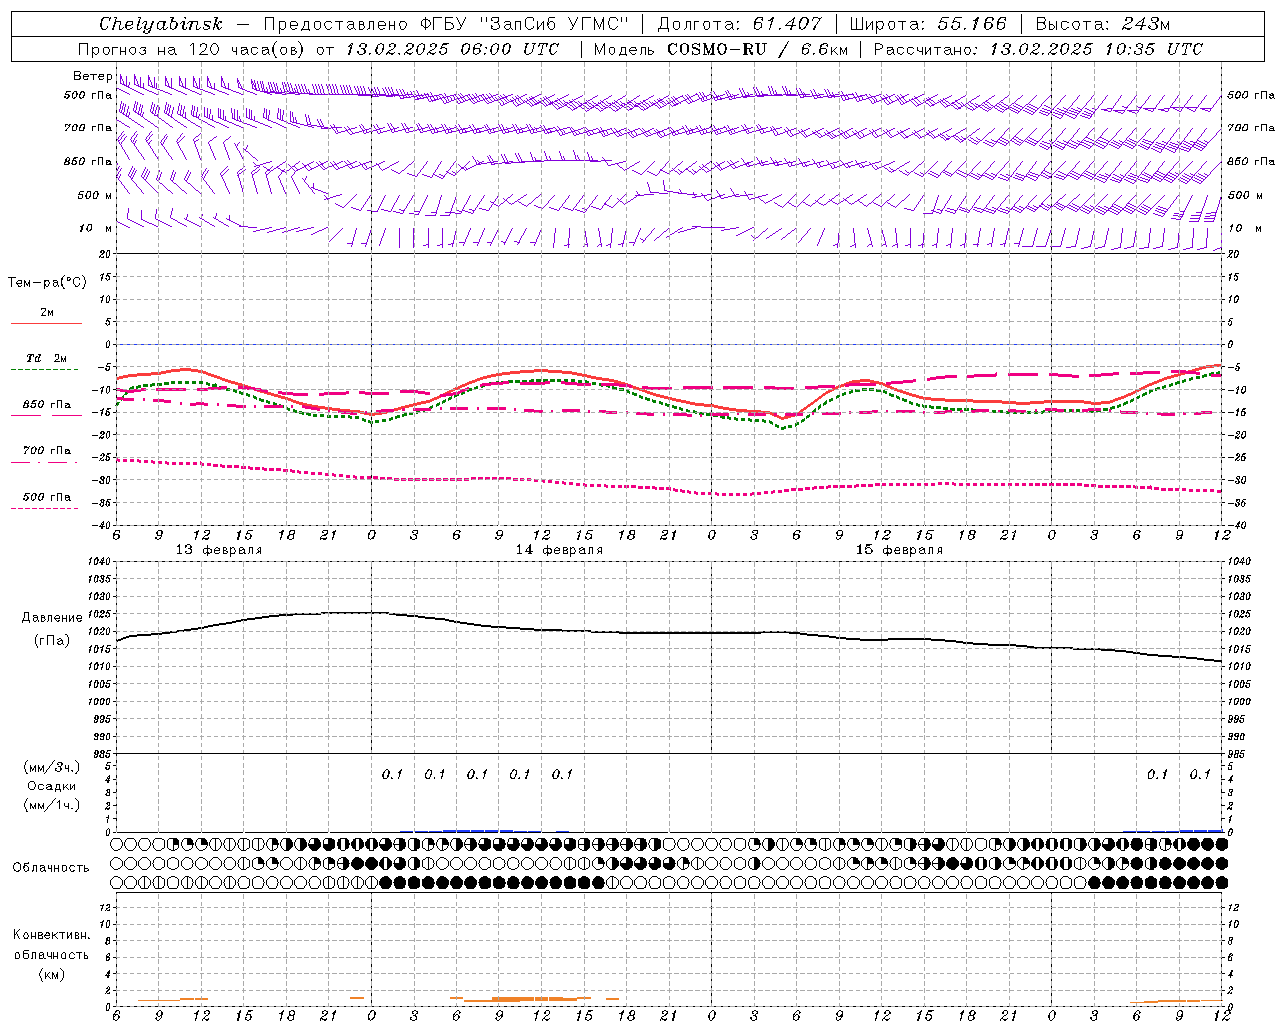
Task: Select the 'Прогноз на 120 часа(ов)' forecast start text
Action: [191, 49]
